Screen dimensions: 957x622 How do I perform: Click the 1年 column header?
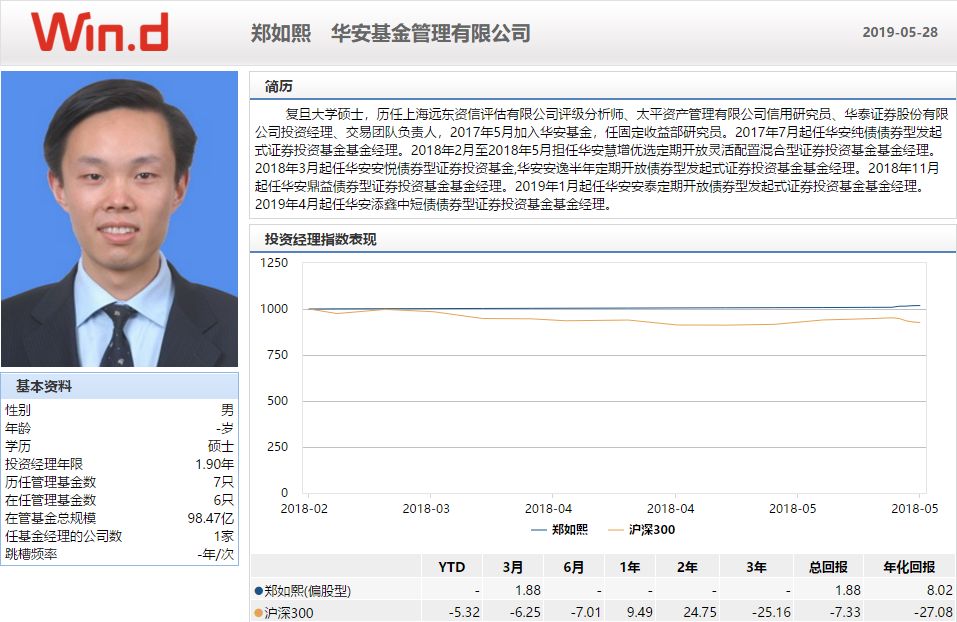tap(630, 567)
